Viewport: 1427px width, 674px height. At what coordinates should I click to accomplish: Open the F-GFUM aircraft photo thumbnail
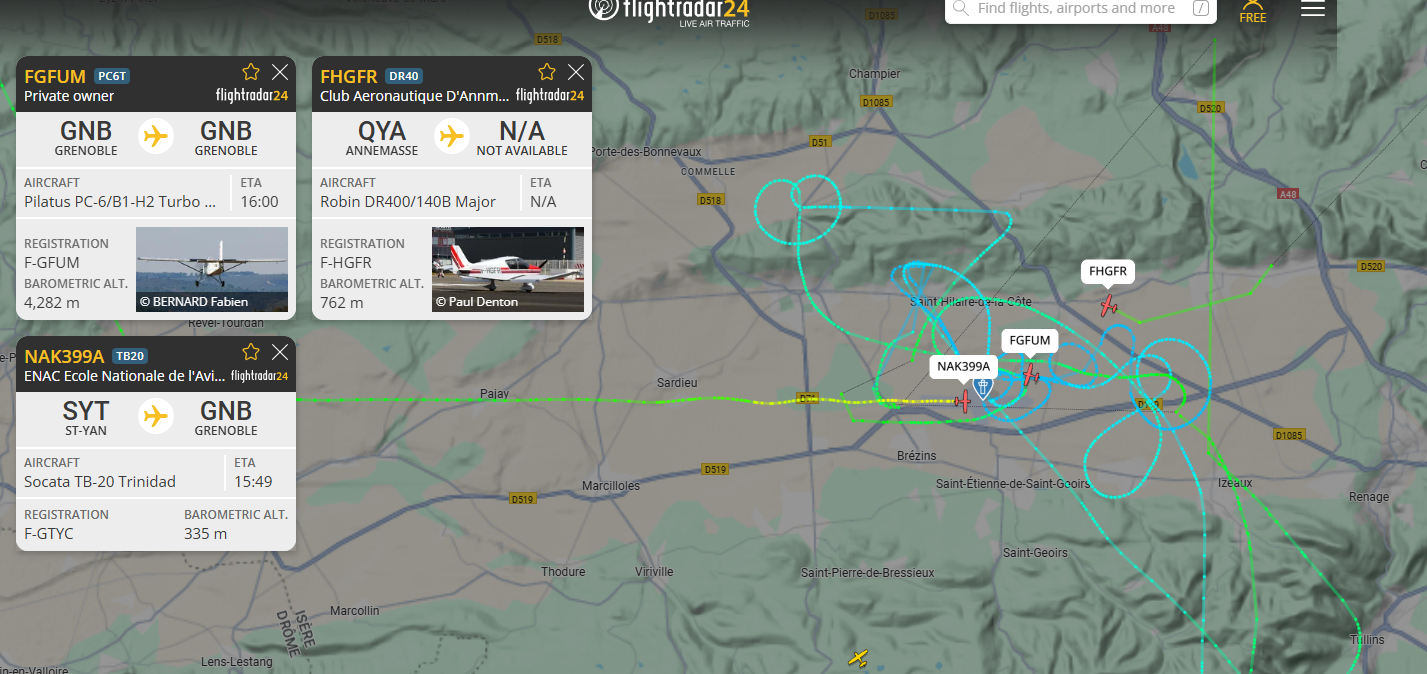[x=212, y=269]
